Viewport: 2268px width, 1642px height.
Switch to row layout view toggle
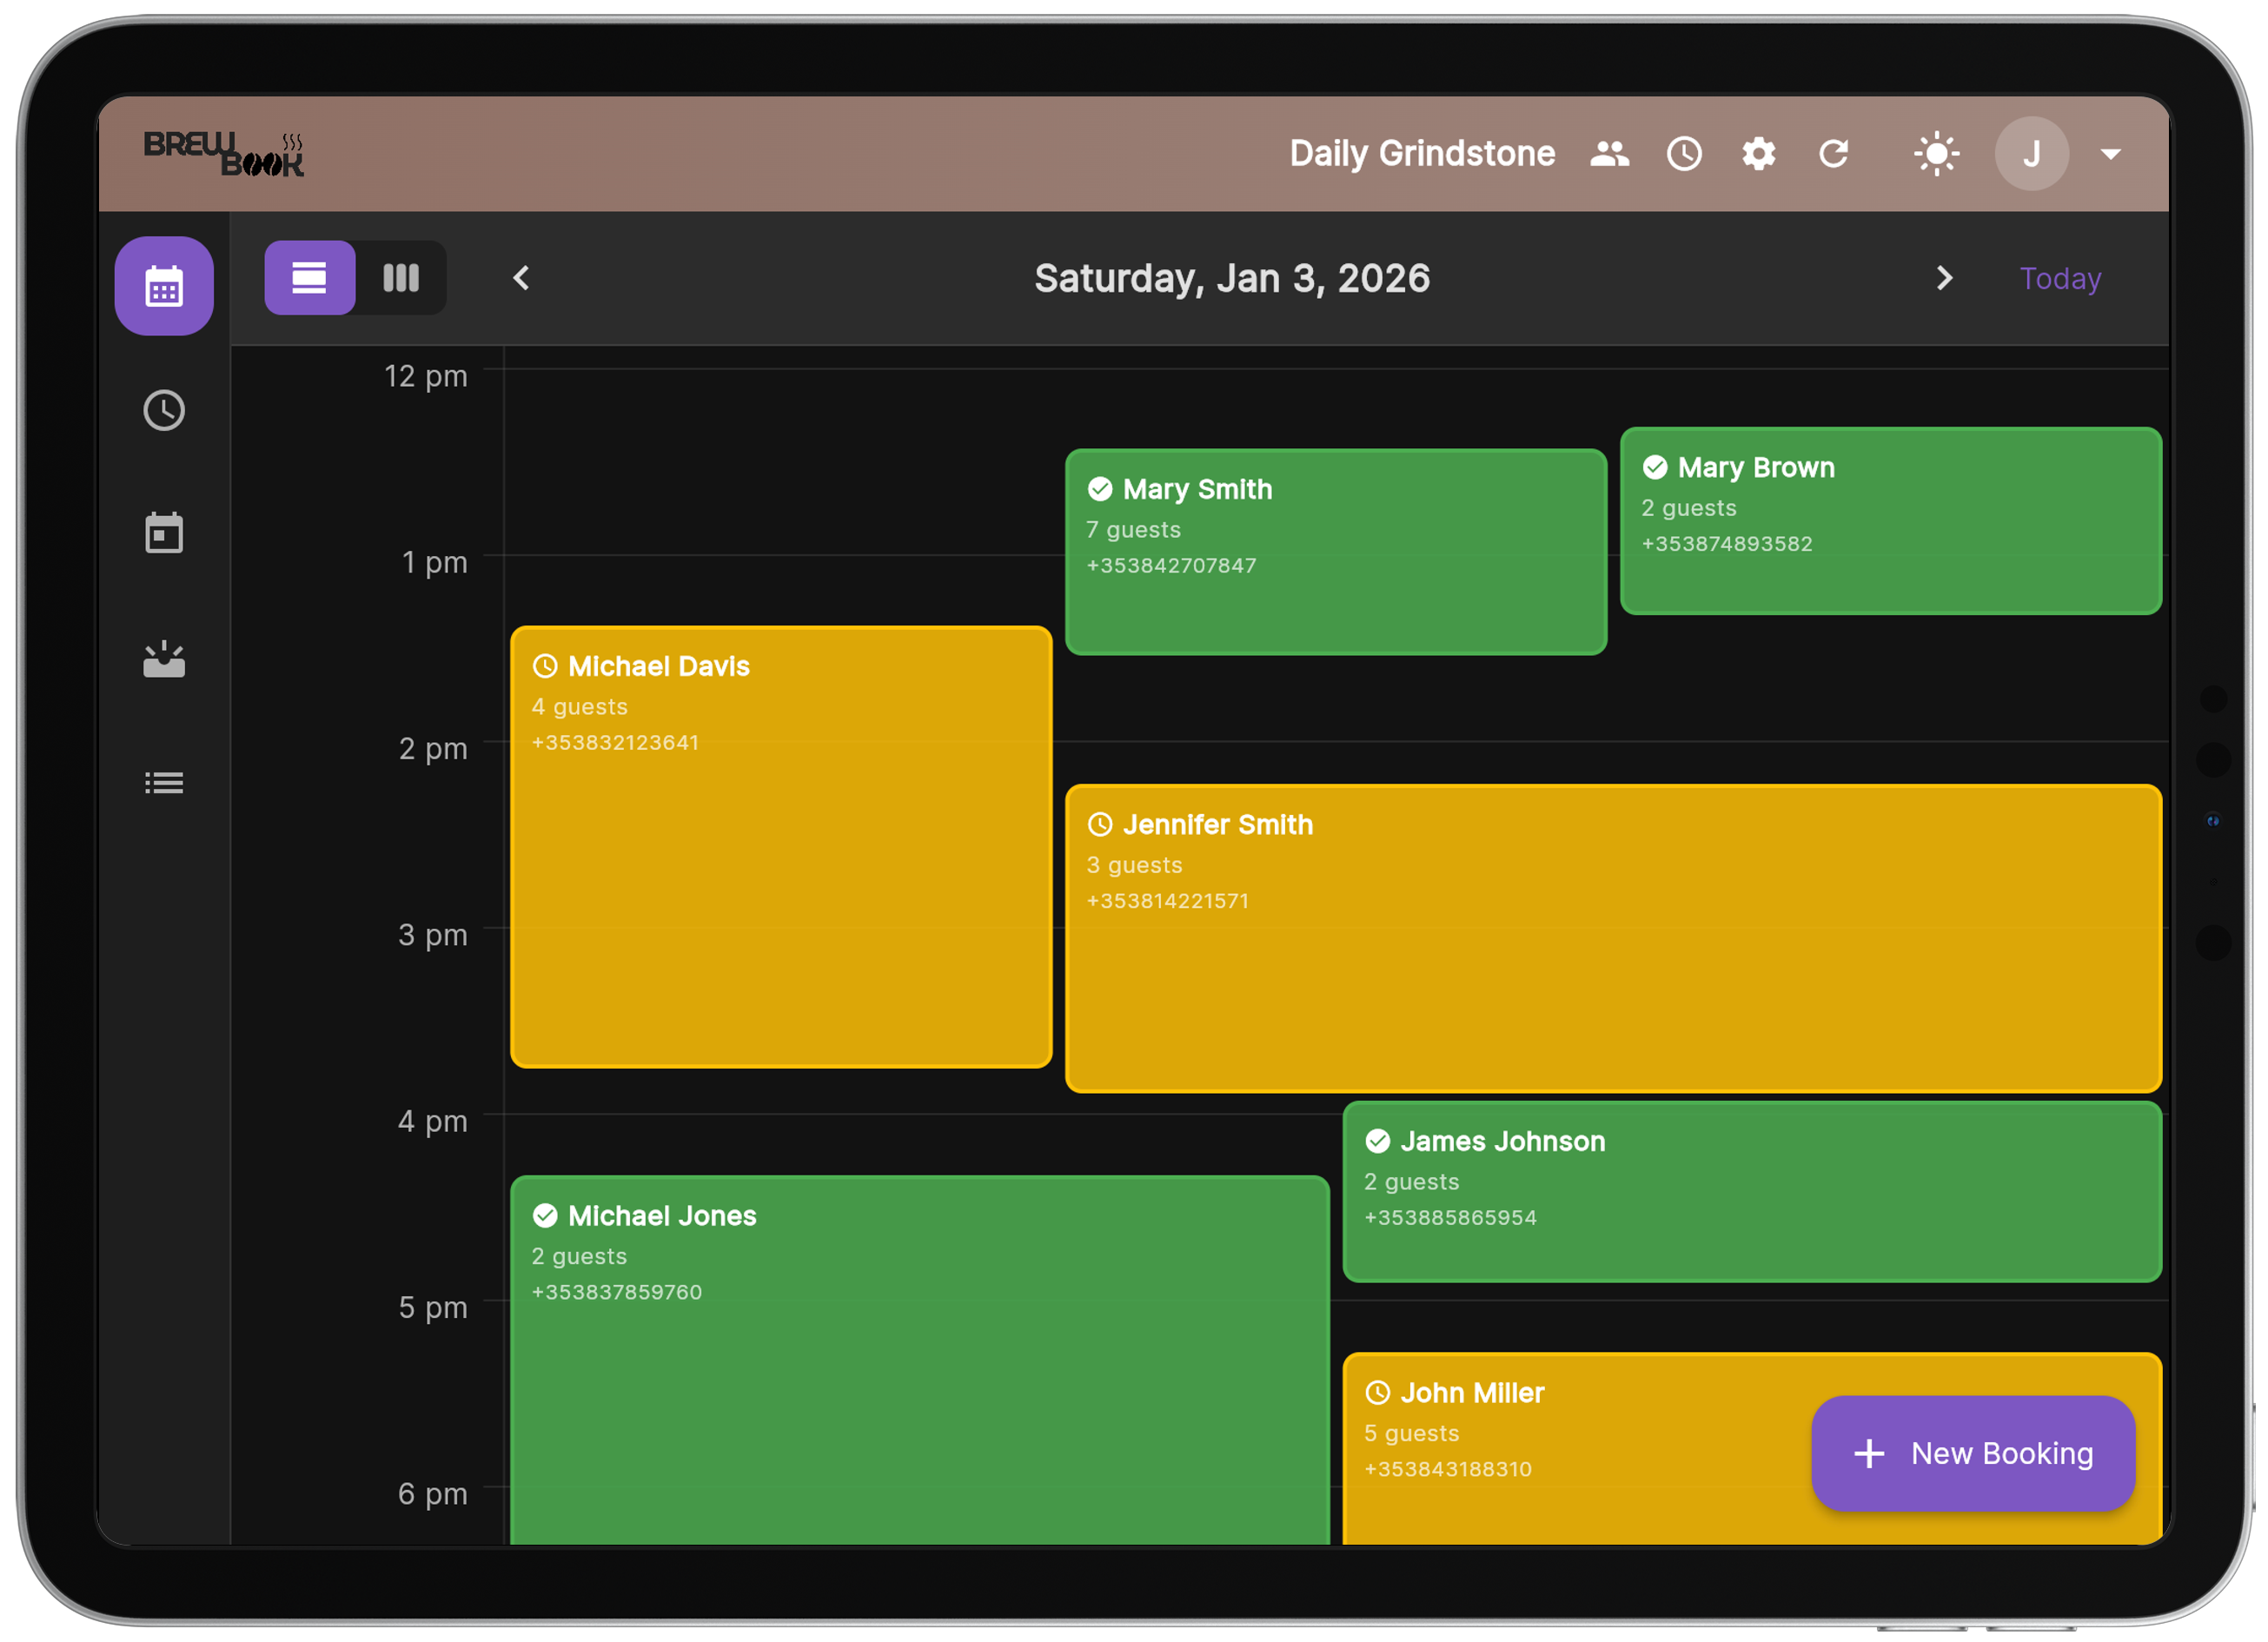[x=309, y=278]
